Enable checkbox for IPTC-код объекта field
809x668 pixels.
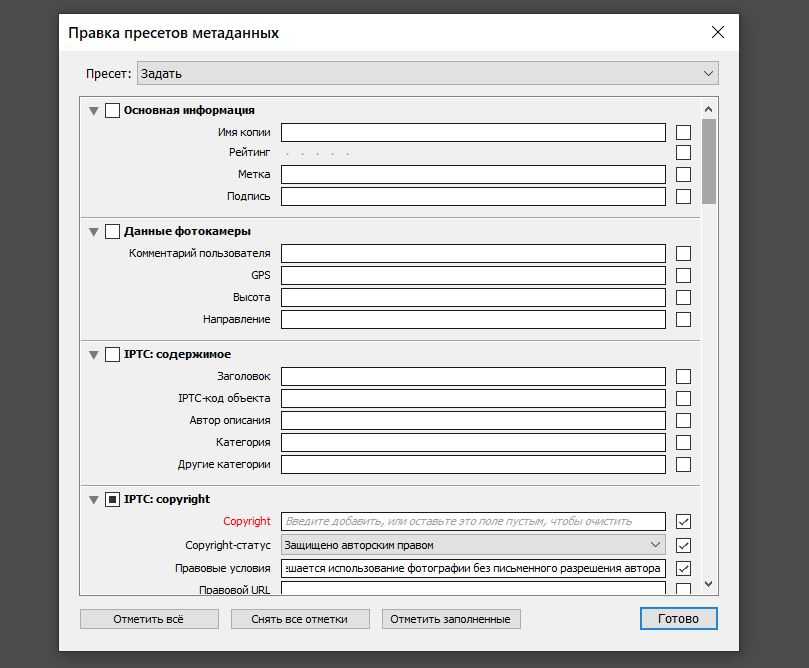coord(683,398)
